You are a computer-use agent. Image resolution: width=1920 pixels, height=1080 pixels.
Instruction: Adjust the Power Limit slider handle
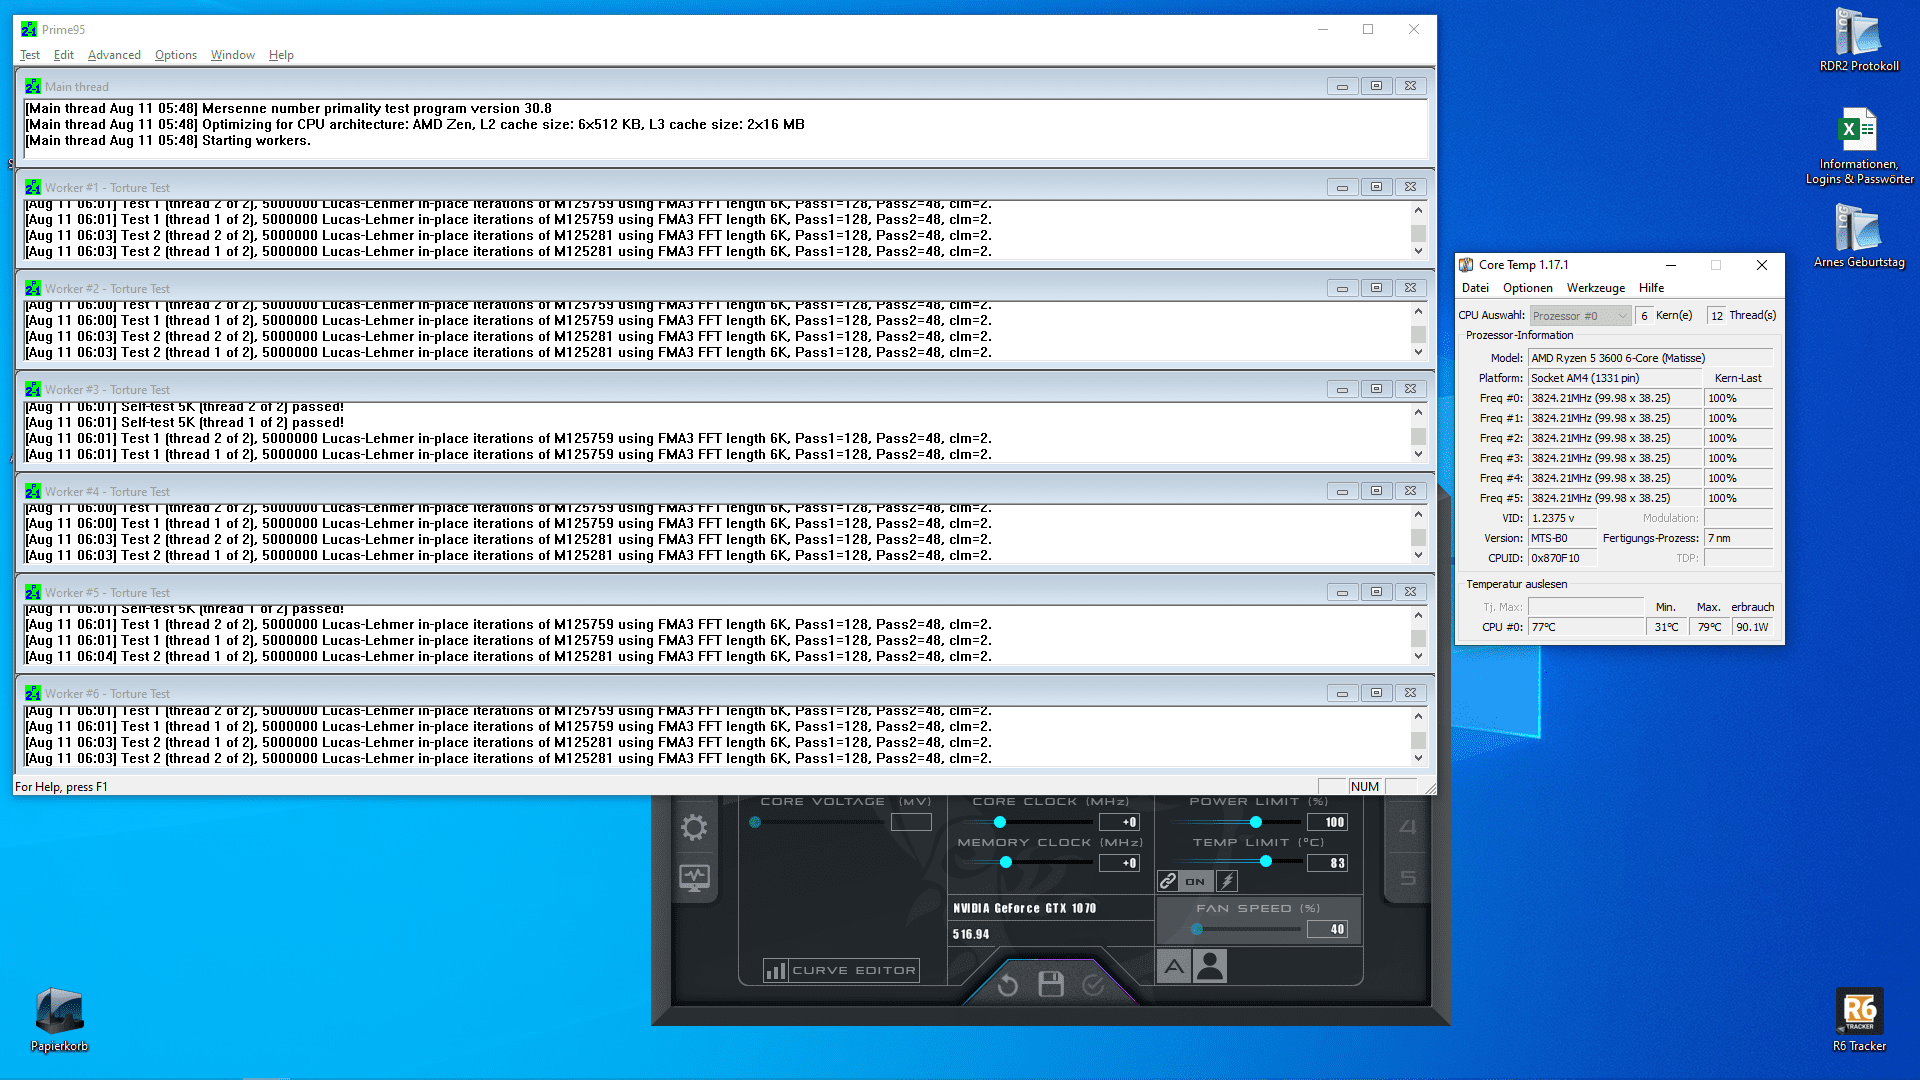click(x=1255, y=822)
